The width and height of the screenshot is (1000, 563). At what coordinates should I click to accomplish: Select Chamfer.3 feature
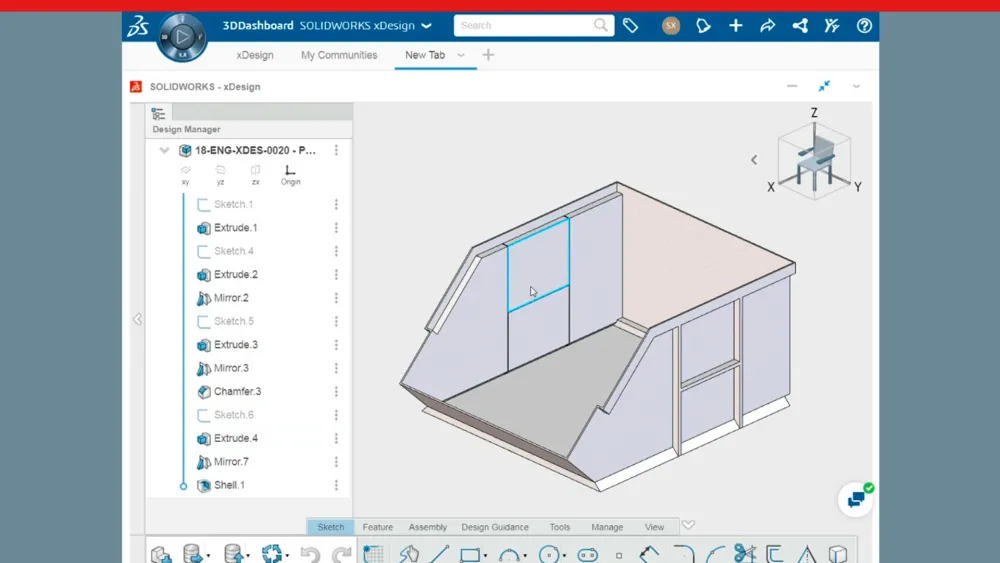point(237,391)
